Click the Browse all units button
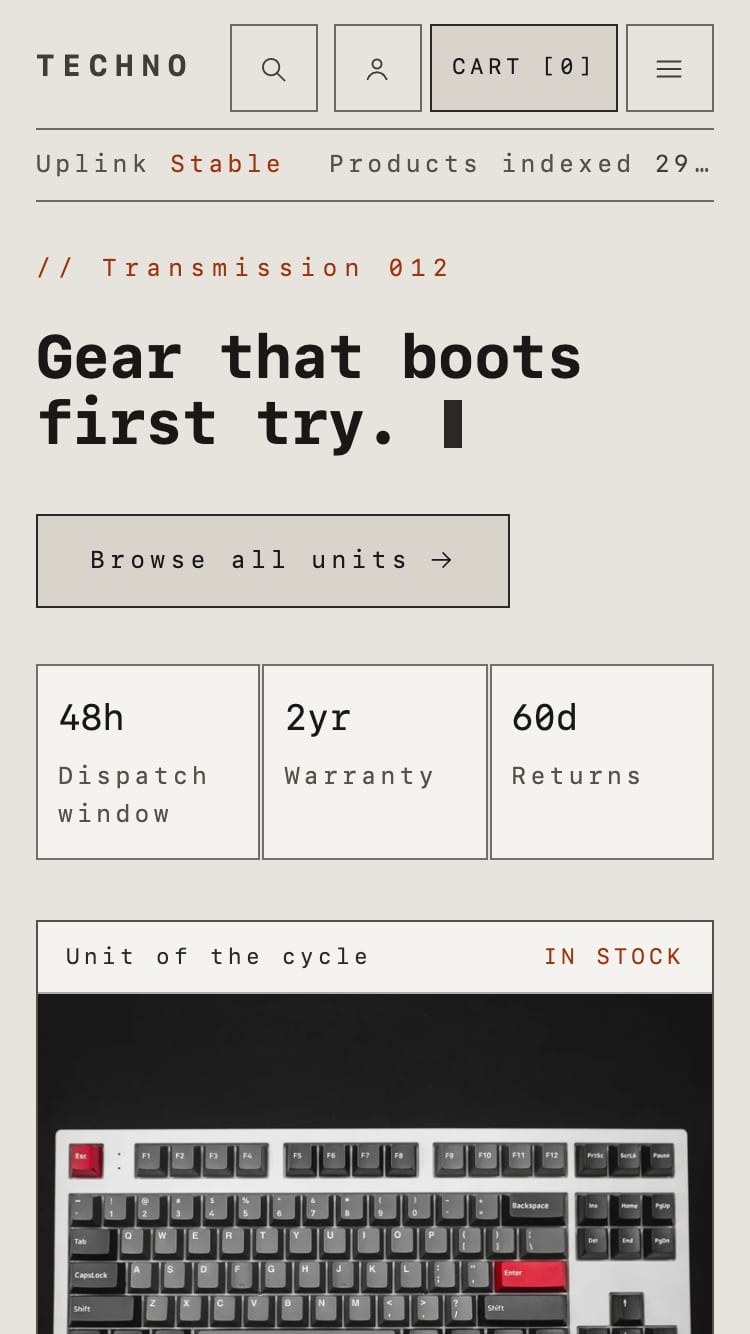The image size is (750, 1334). tap(273, 561)
